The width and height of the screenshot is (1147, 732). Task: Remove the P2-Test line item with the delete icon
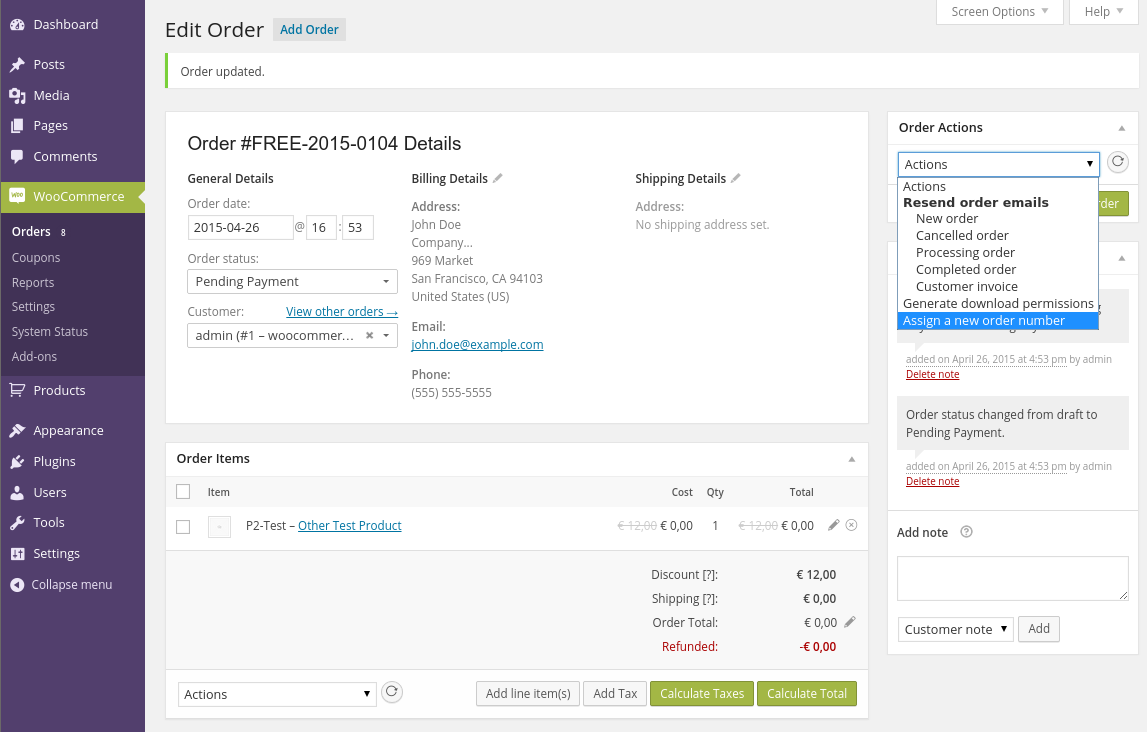851,525
